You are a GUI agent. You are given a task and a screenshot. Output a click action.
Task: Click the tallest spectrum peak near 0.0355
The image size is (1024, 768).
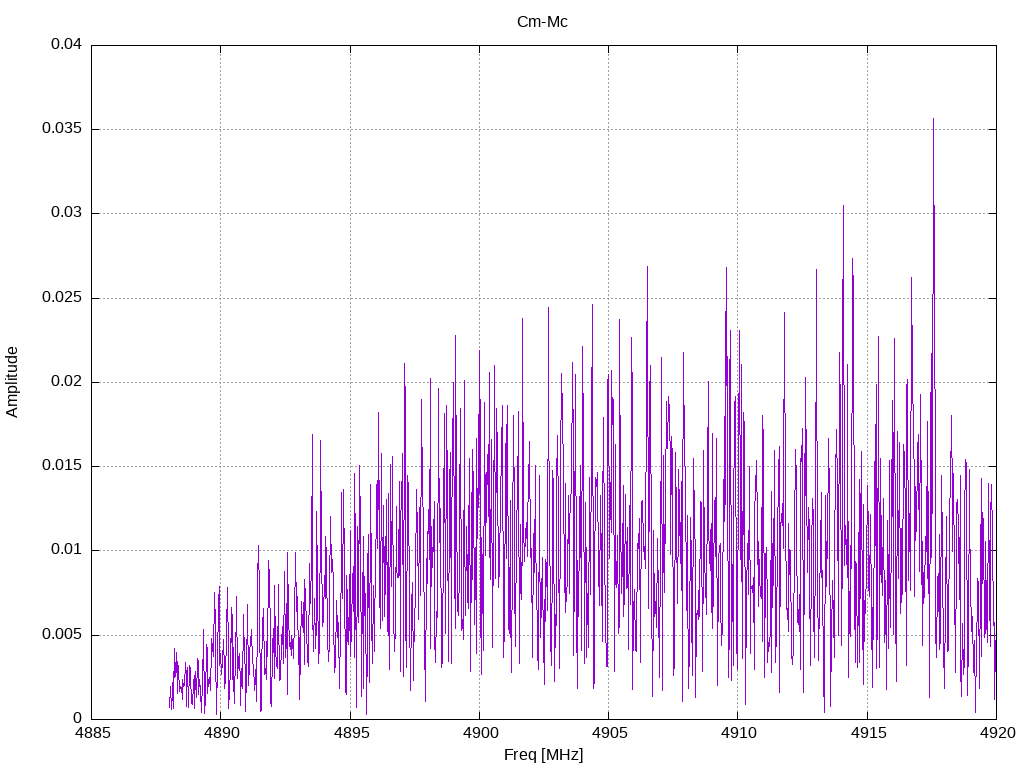point(933,120)
